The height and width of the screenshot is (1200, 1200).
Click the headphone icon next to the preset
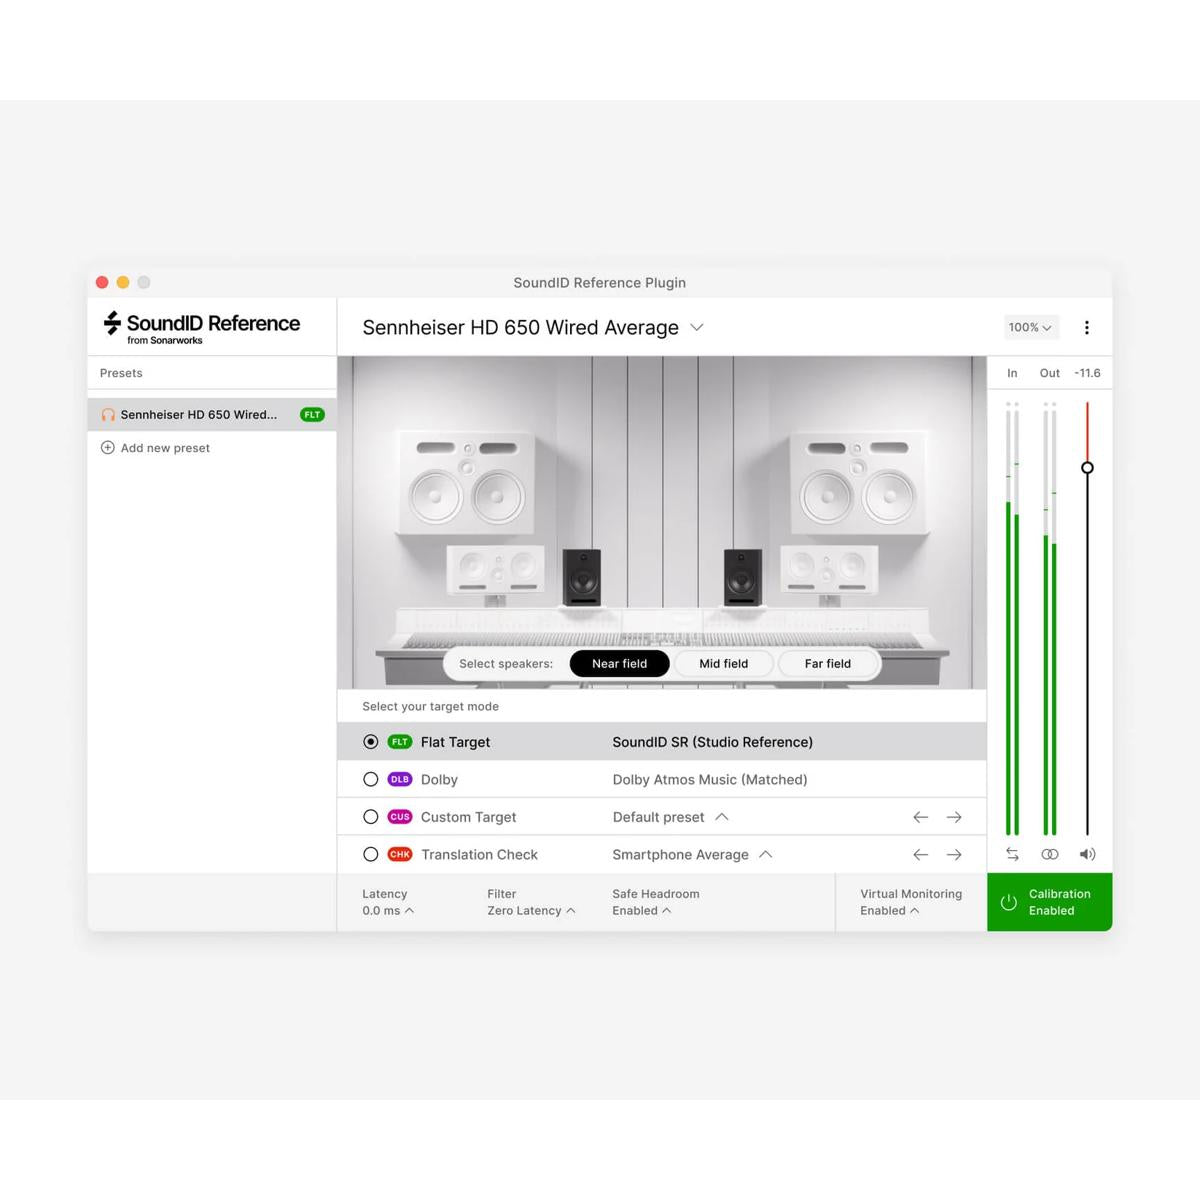click(107, 414)
